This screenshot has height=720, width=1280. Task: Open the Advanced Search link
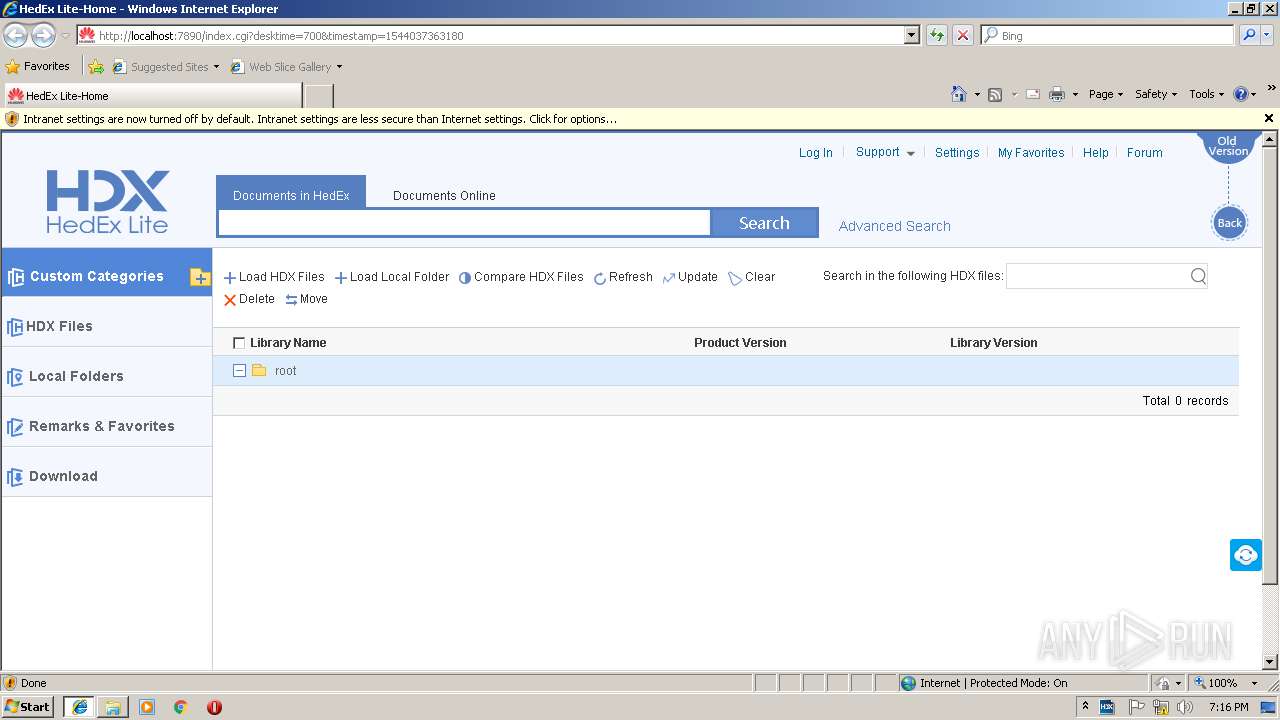894,226
